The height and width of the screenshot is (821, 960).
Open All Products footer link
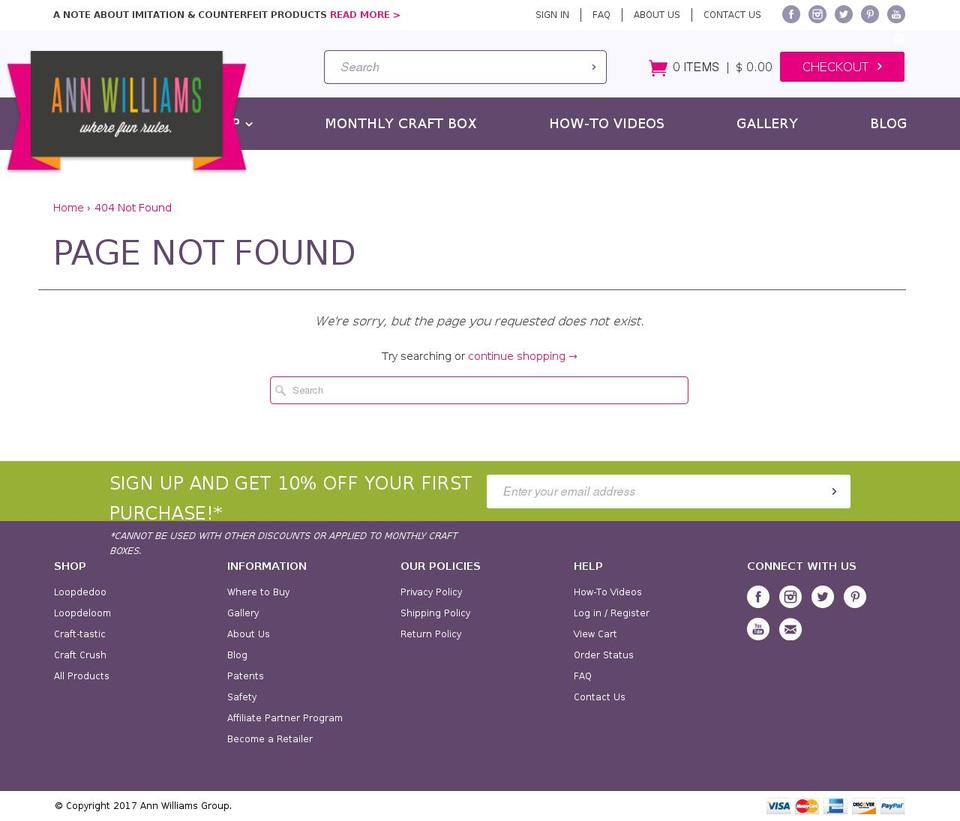click(81, 676)
